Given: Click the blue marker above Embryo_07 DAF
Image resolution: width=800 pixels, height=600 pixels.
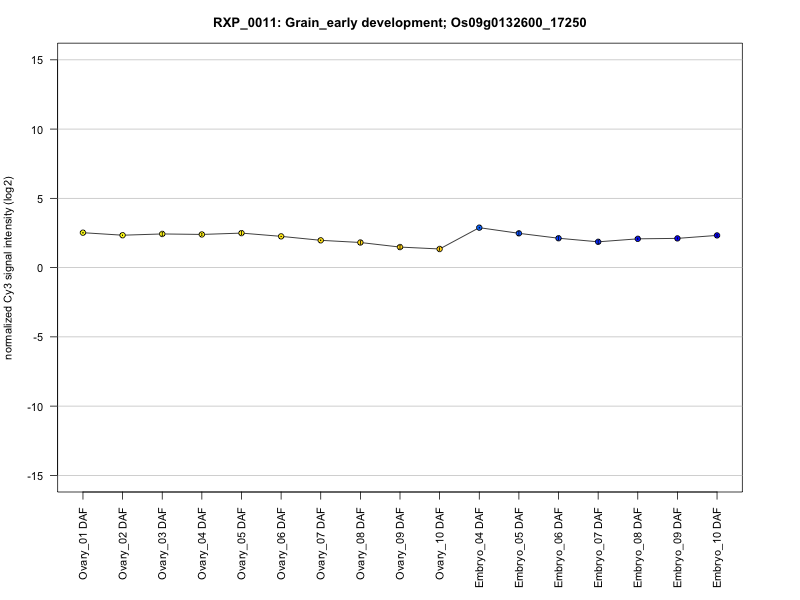Looking at the screenshot, I should (x=598, y=242).
